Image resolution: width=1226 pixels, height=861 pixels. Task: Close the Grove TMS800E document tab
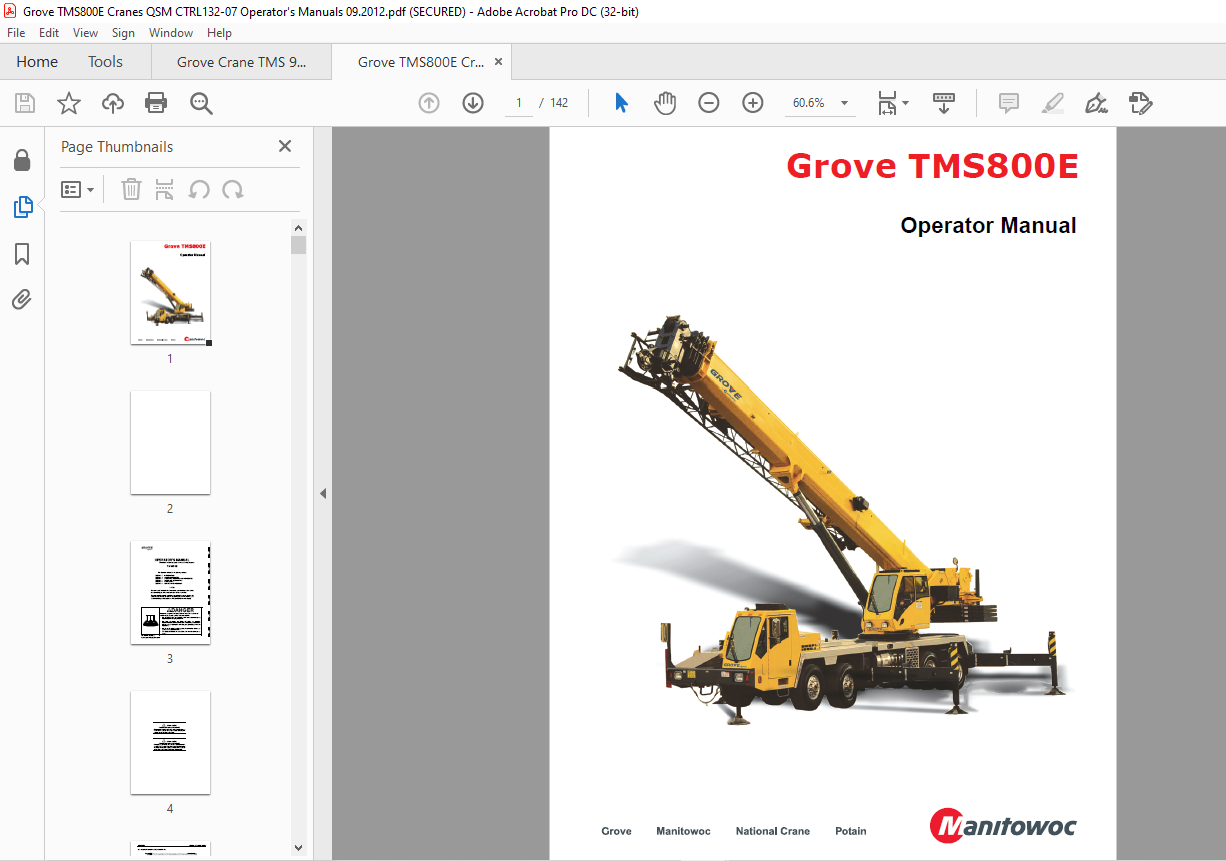click(497, 62)
